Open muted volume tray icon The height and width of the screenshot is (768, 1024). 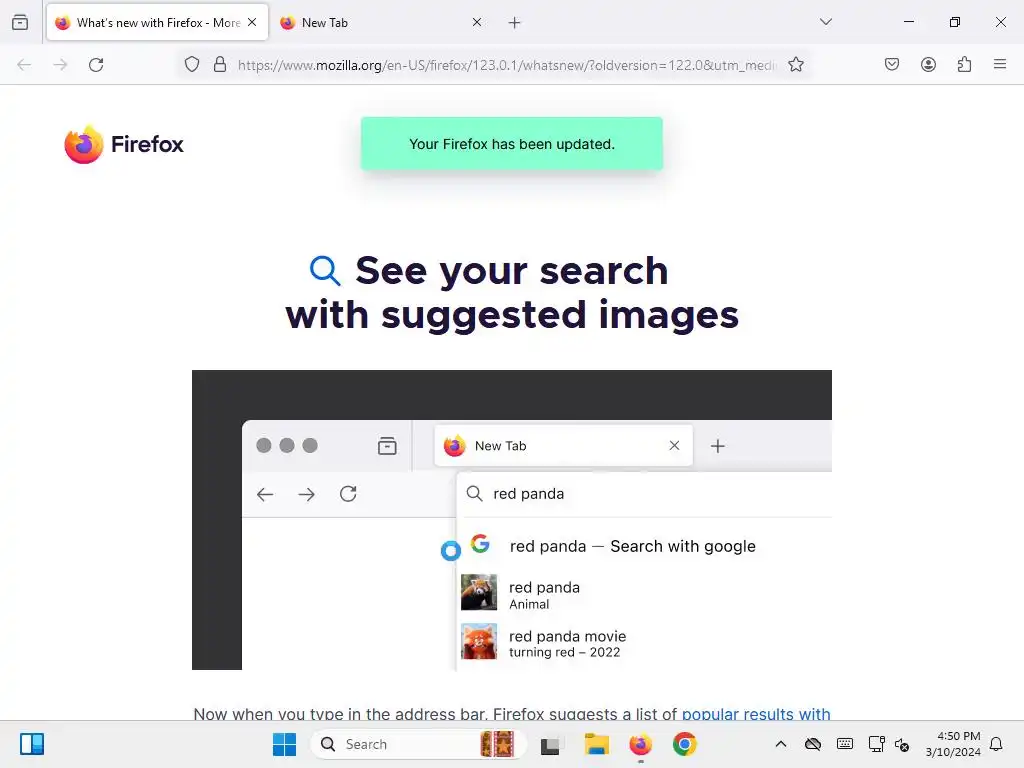point(902,744)
